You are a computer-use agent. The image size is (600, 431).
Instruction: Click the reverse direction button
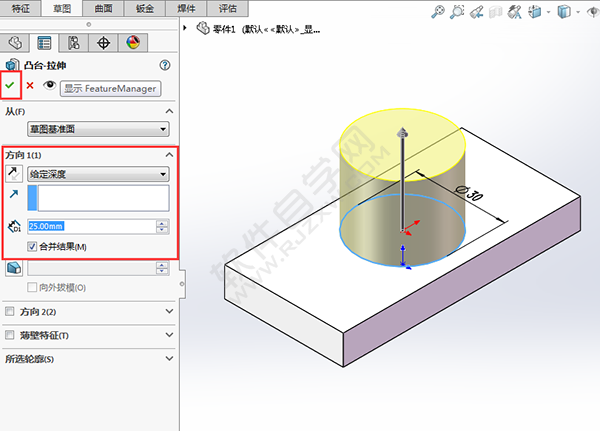14,174
